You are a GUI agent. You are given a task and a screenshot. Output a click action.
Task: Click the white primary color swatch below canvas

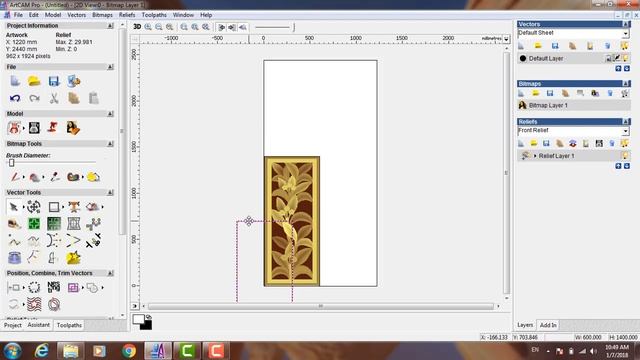point(138,319)
